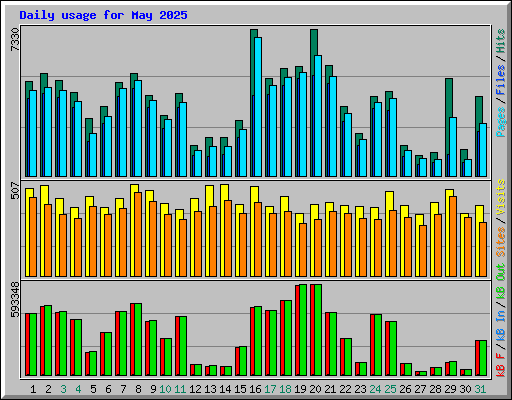Viewport: 512px width, 400px height.
Task: Click the "Hits" legend label
Action: pyautogui.click(x=501, y=41)
